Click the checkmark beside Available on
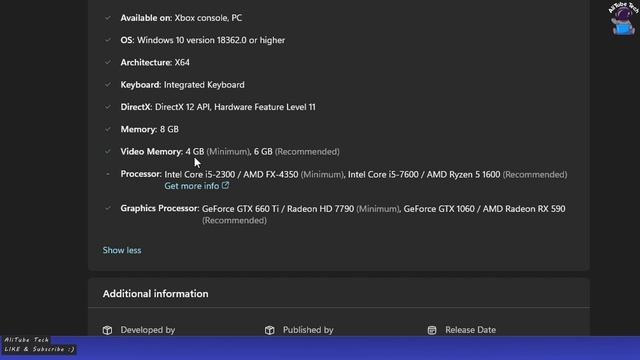 coord(108,18)
